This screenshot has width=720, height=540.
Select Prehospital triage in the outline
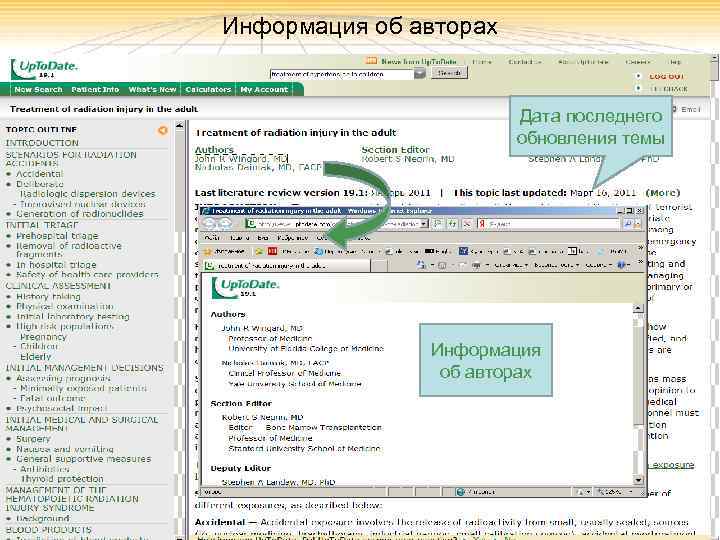point(57,236)
